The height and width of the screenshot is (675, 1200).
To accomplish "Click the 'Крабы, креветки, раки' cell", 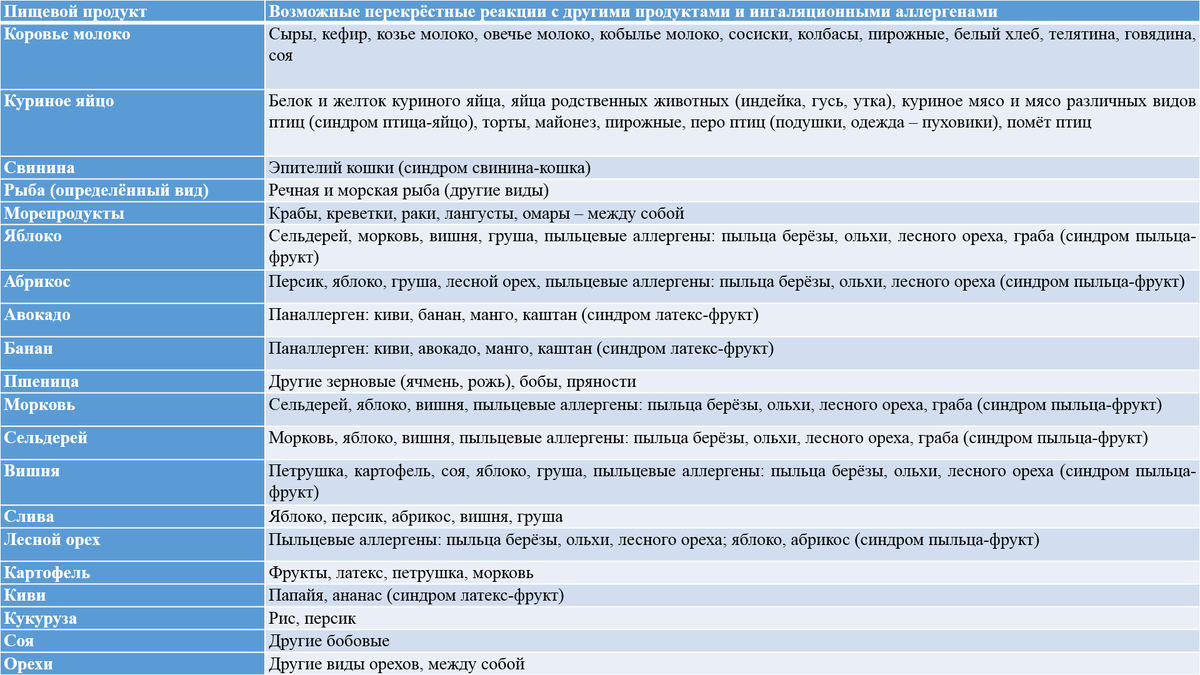I will [x=733, y=214].
